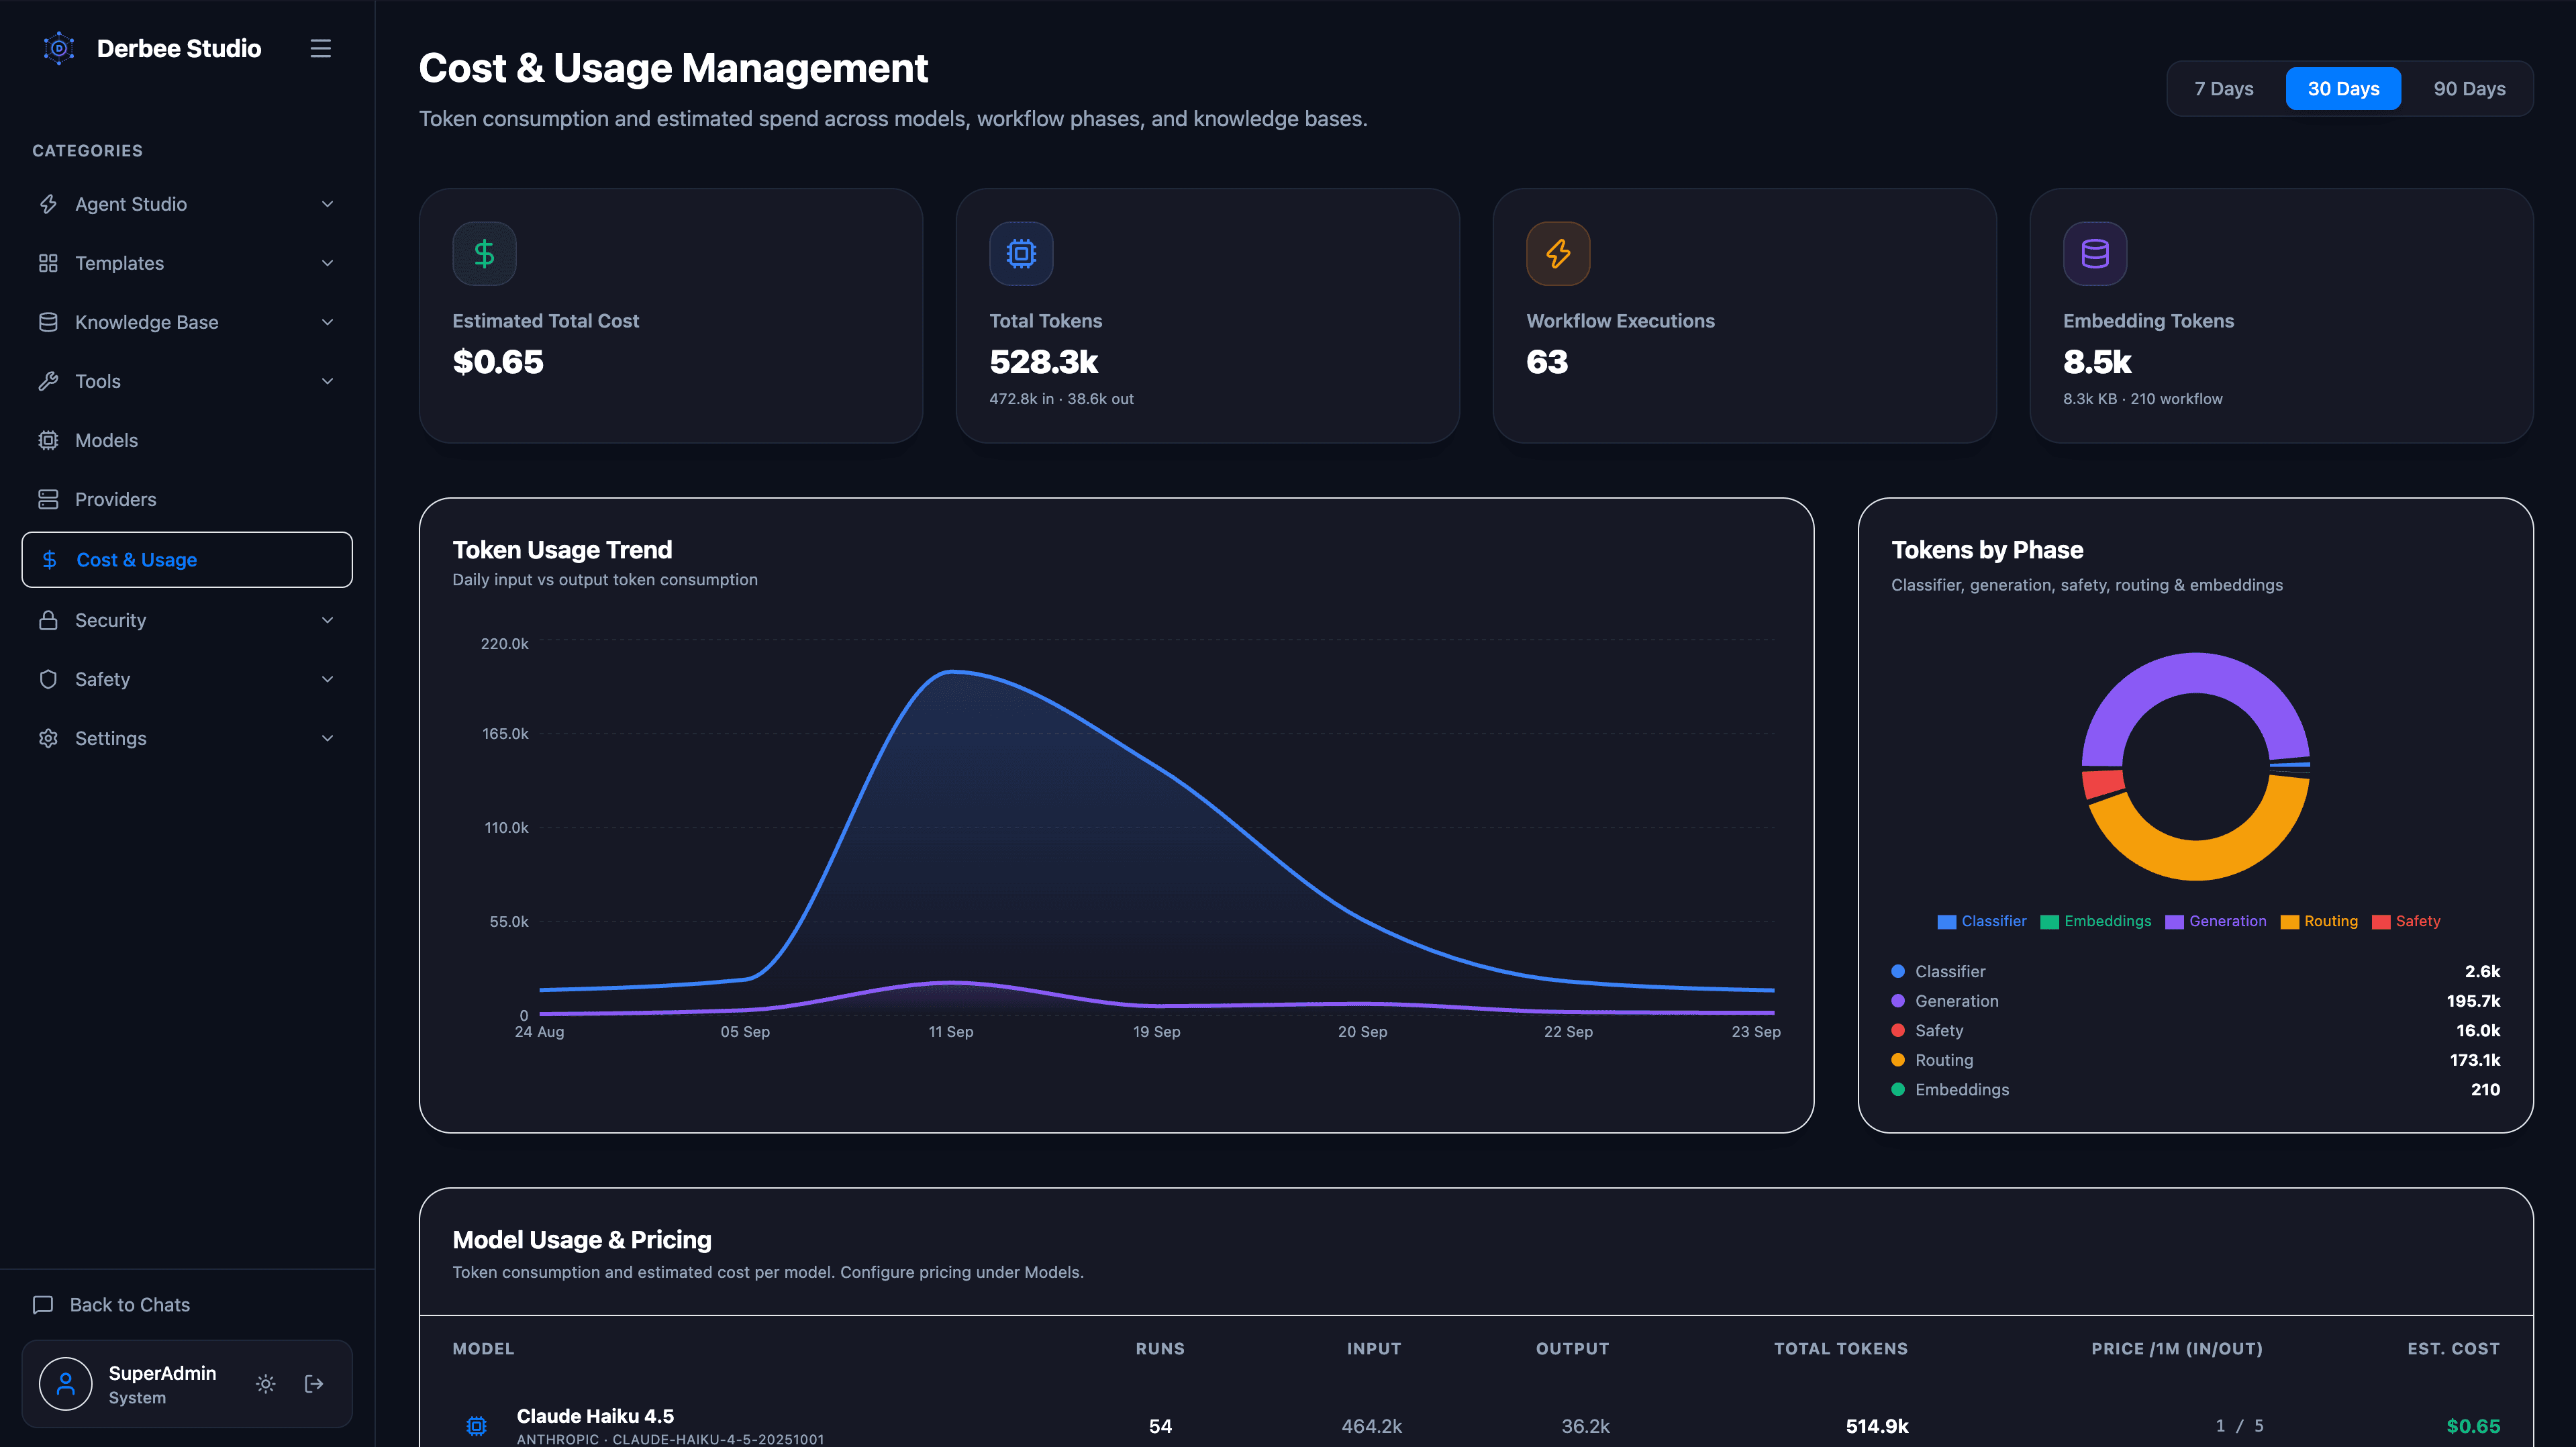The width and height of the screenshot is (2576, 1447).
Task: Click the 11 Sep label on chart axis
Action: 950,1032
